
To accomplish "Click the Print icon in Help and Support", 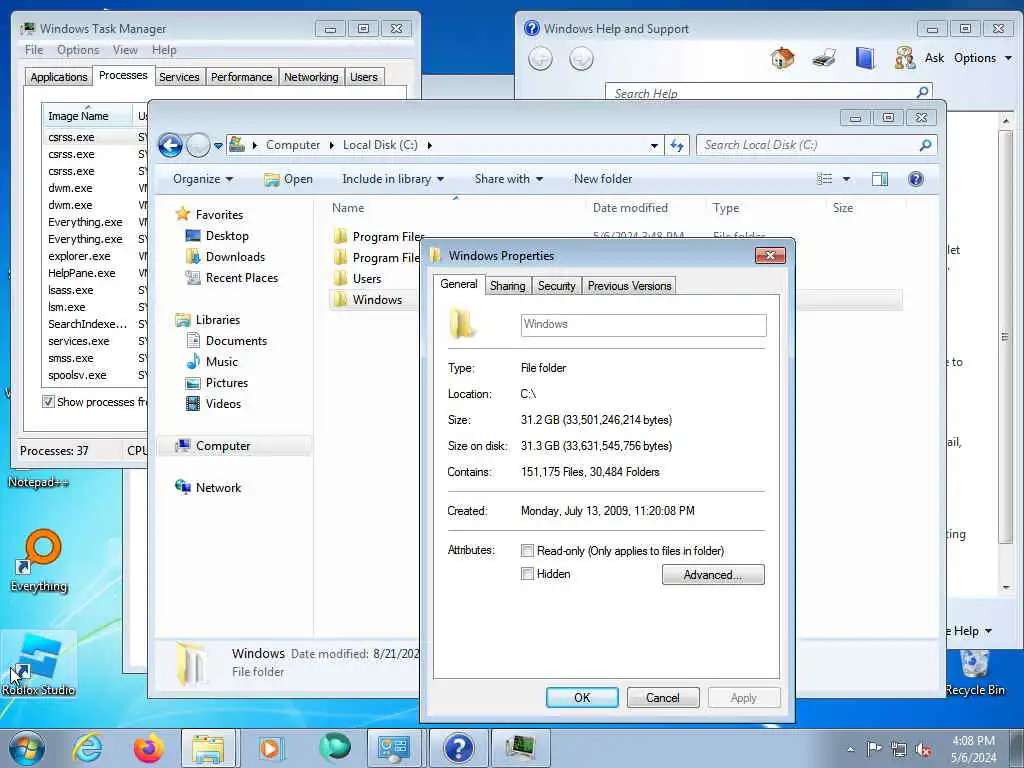I will point(824,58).
